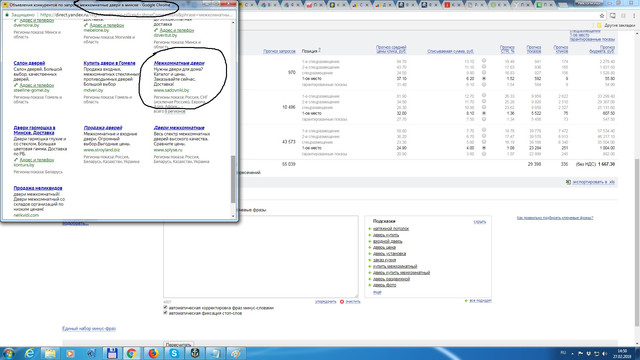
Task: Click 'экспортировать в xls' link
Action: point(593,182)
